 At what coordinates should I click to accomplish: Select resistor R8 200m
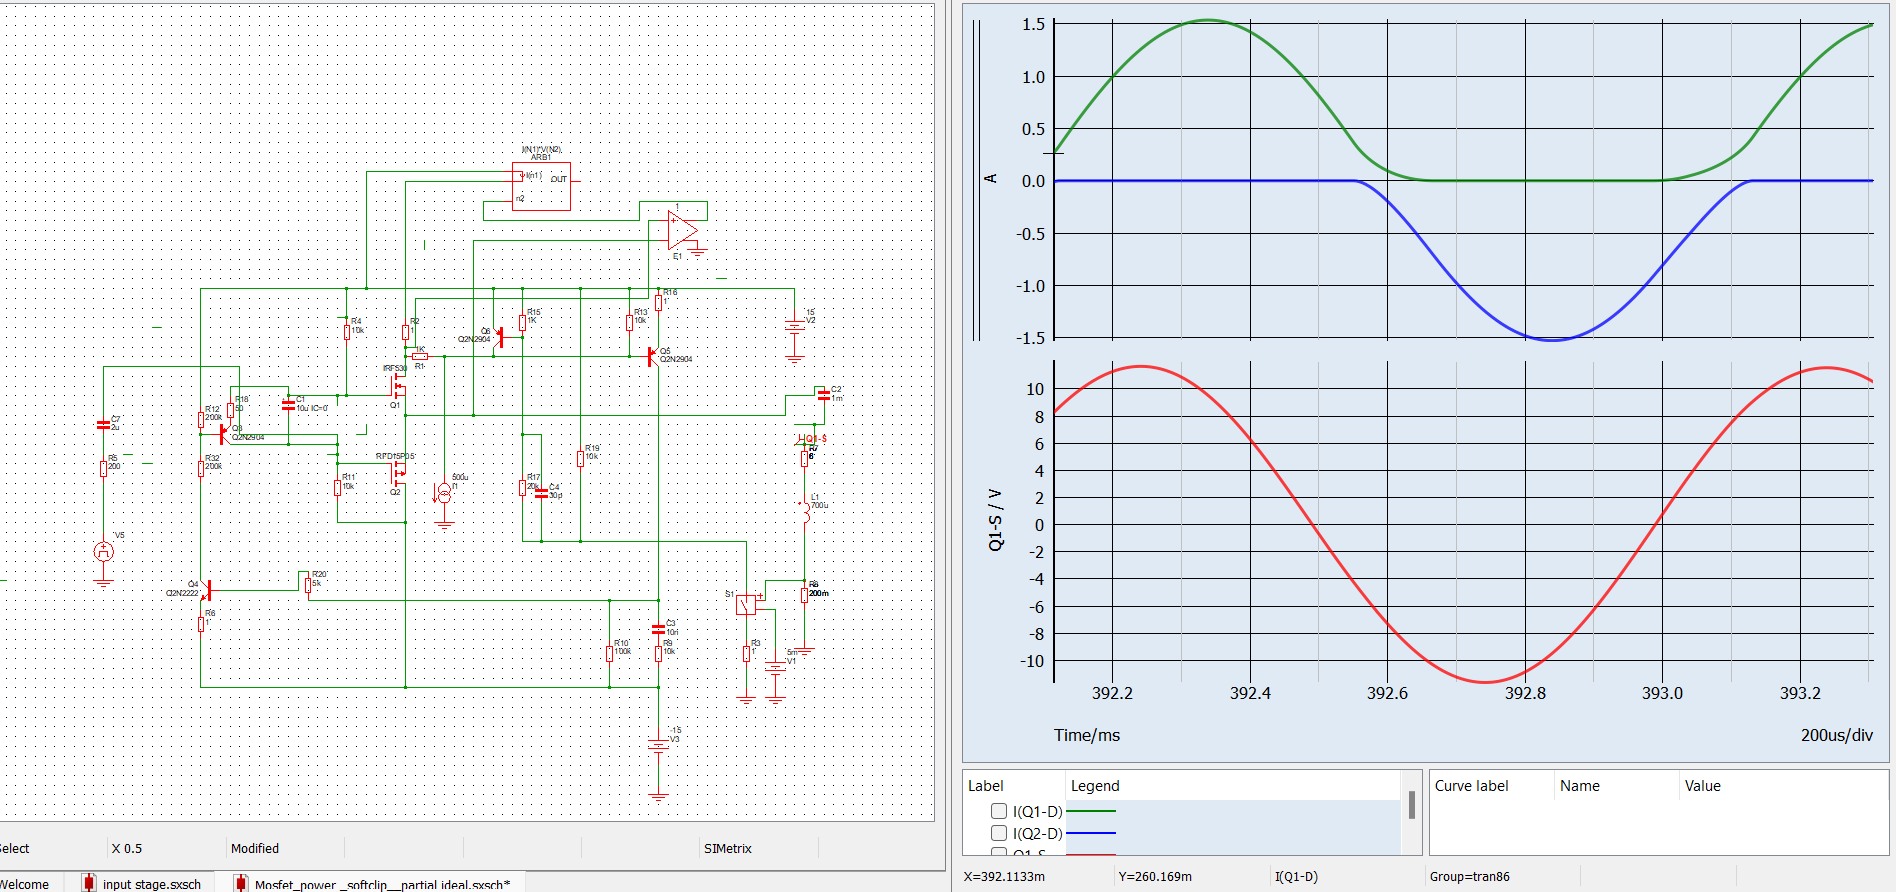click(x=805, y=595)
